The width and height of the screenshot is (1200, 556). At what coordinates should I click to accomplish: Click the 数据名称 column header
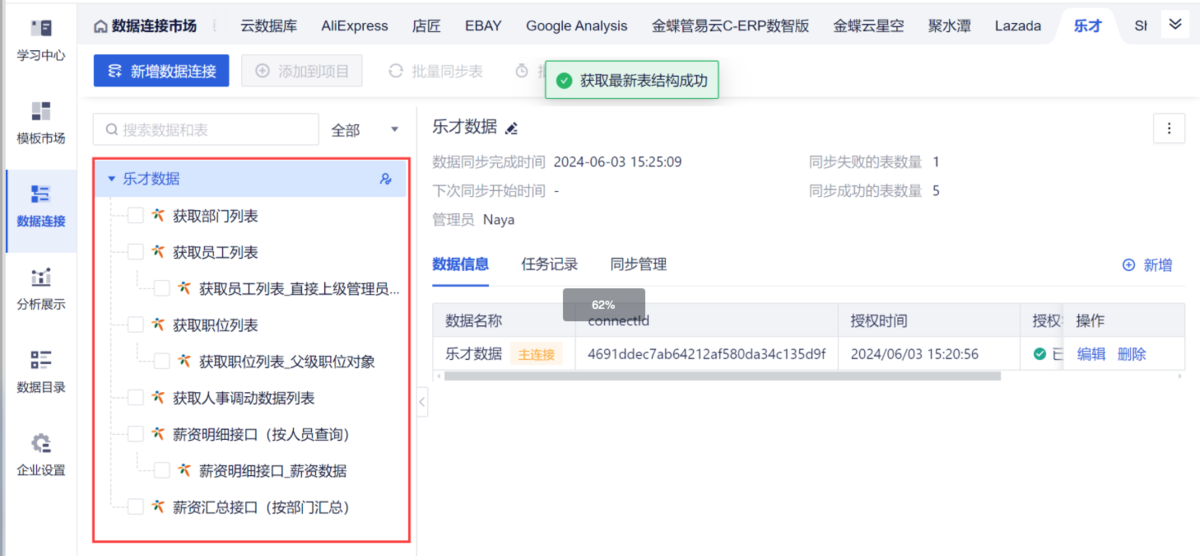[474, 321]
